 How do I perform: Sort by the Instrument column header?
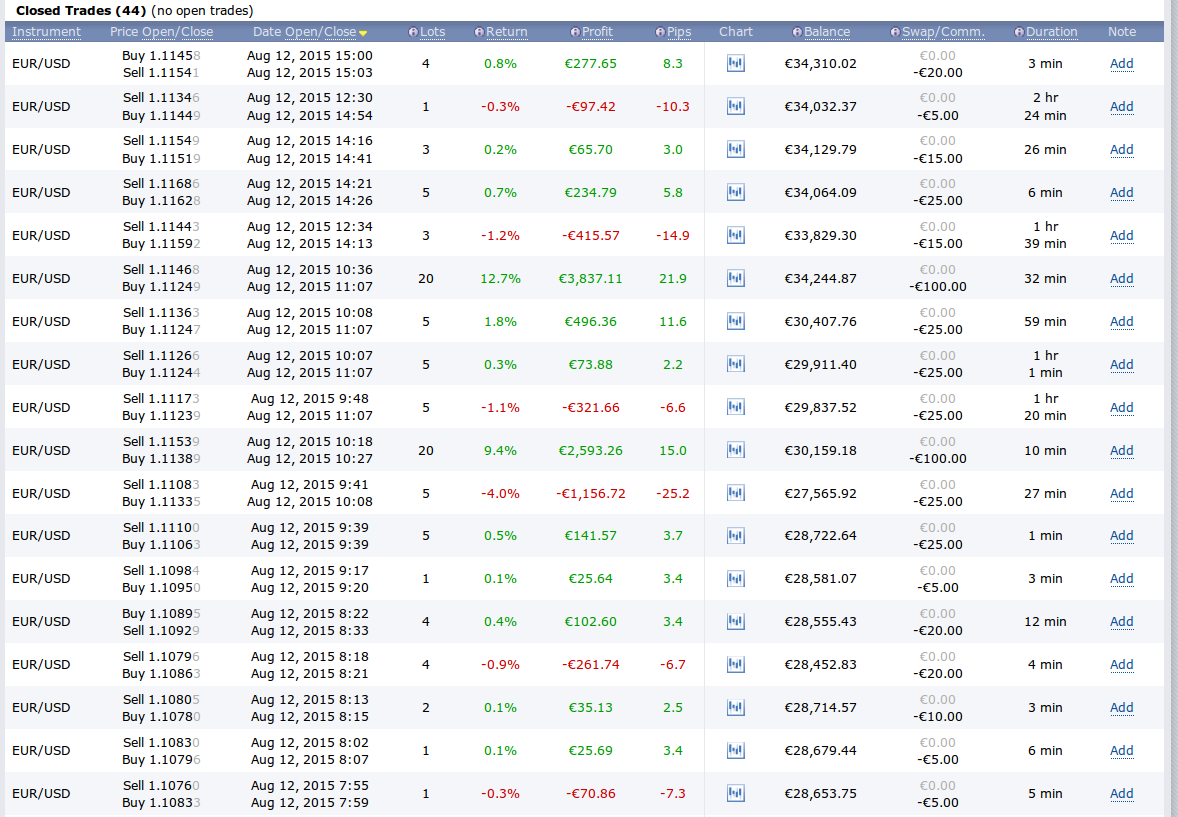click(x=46, y=32)
